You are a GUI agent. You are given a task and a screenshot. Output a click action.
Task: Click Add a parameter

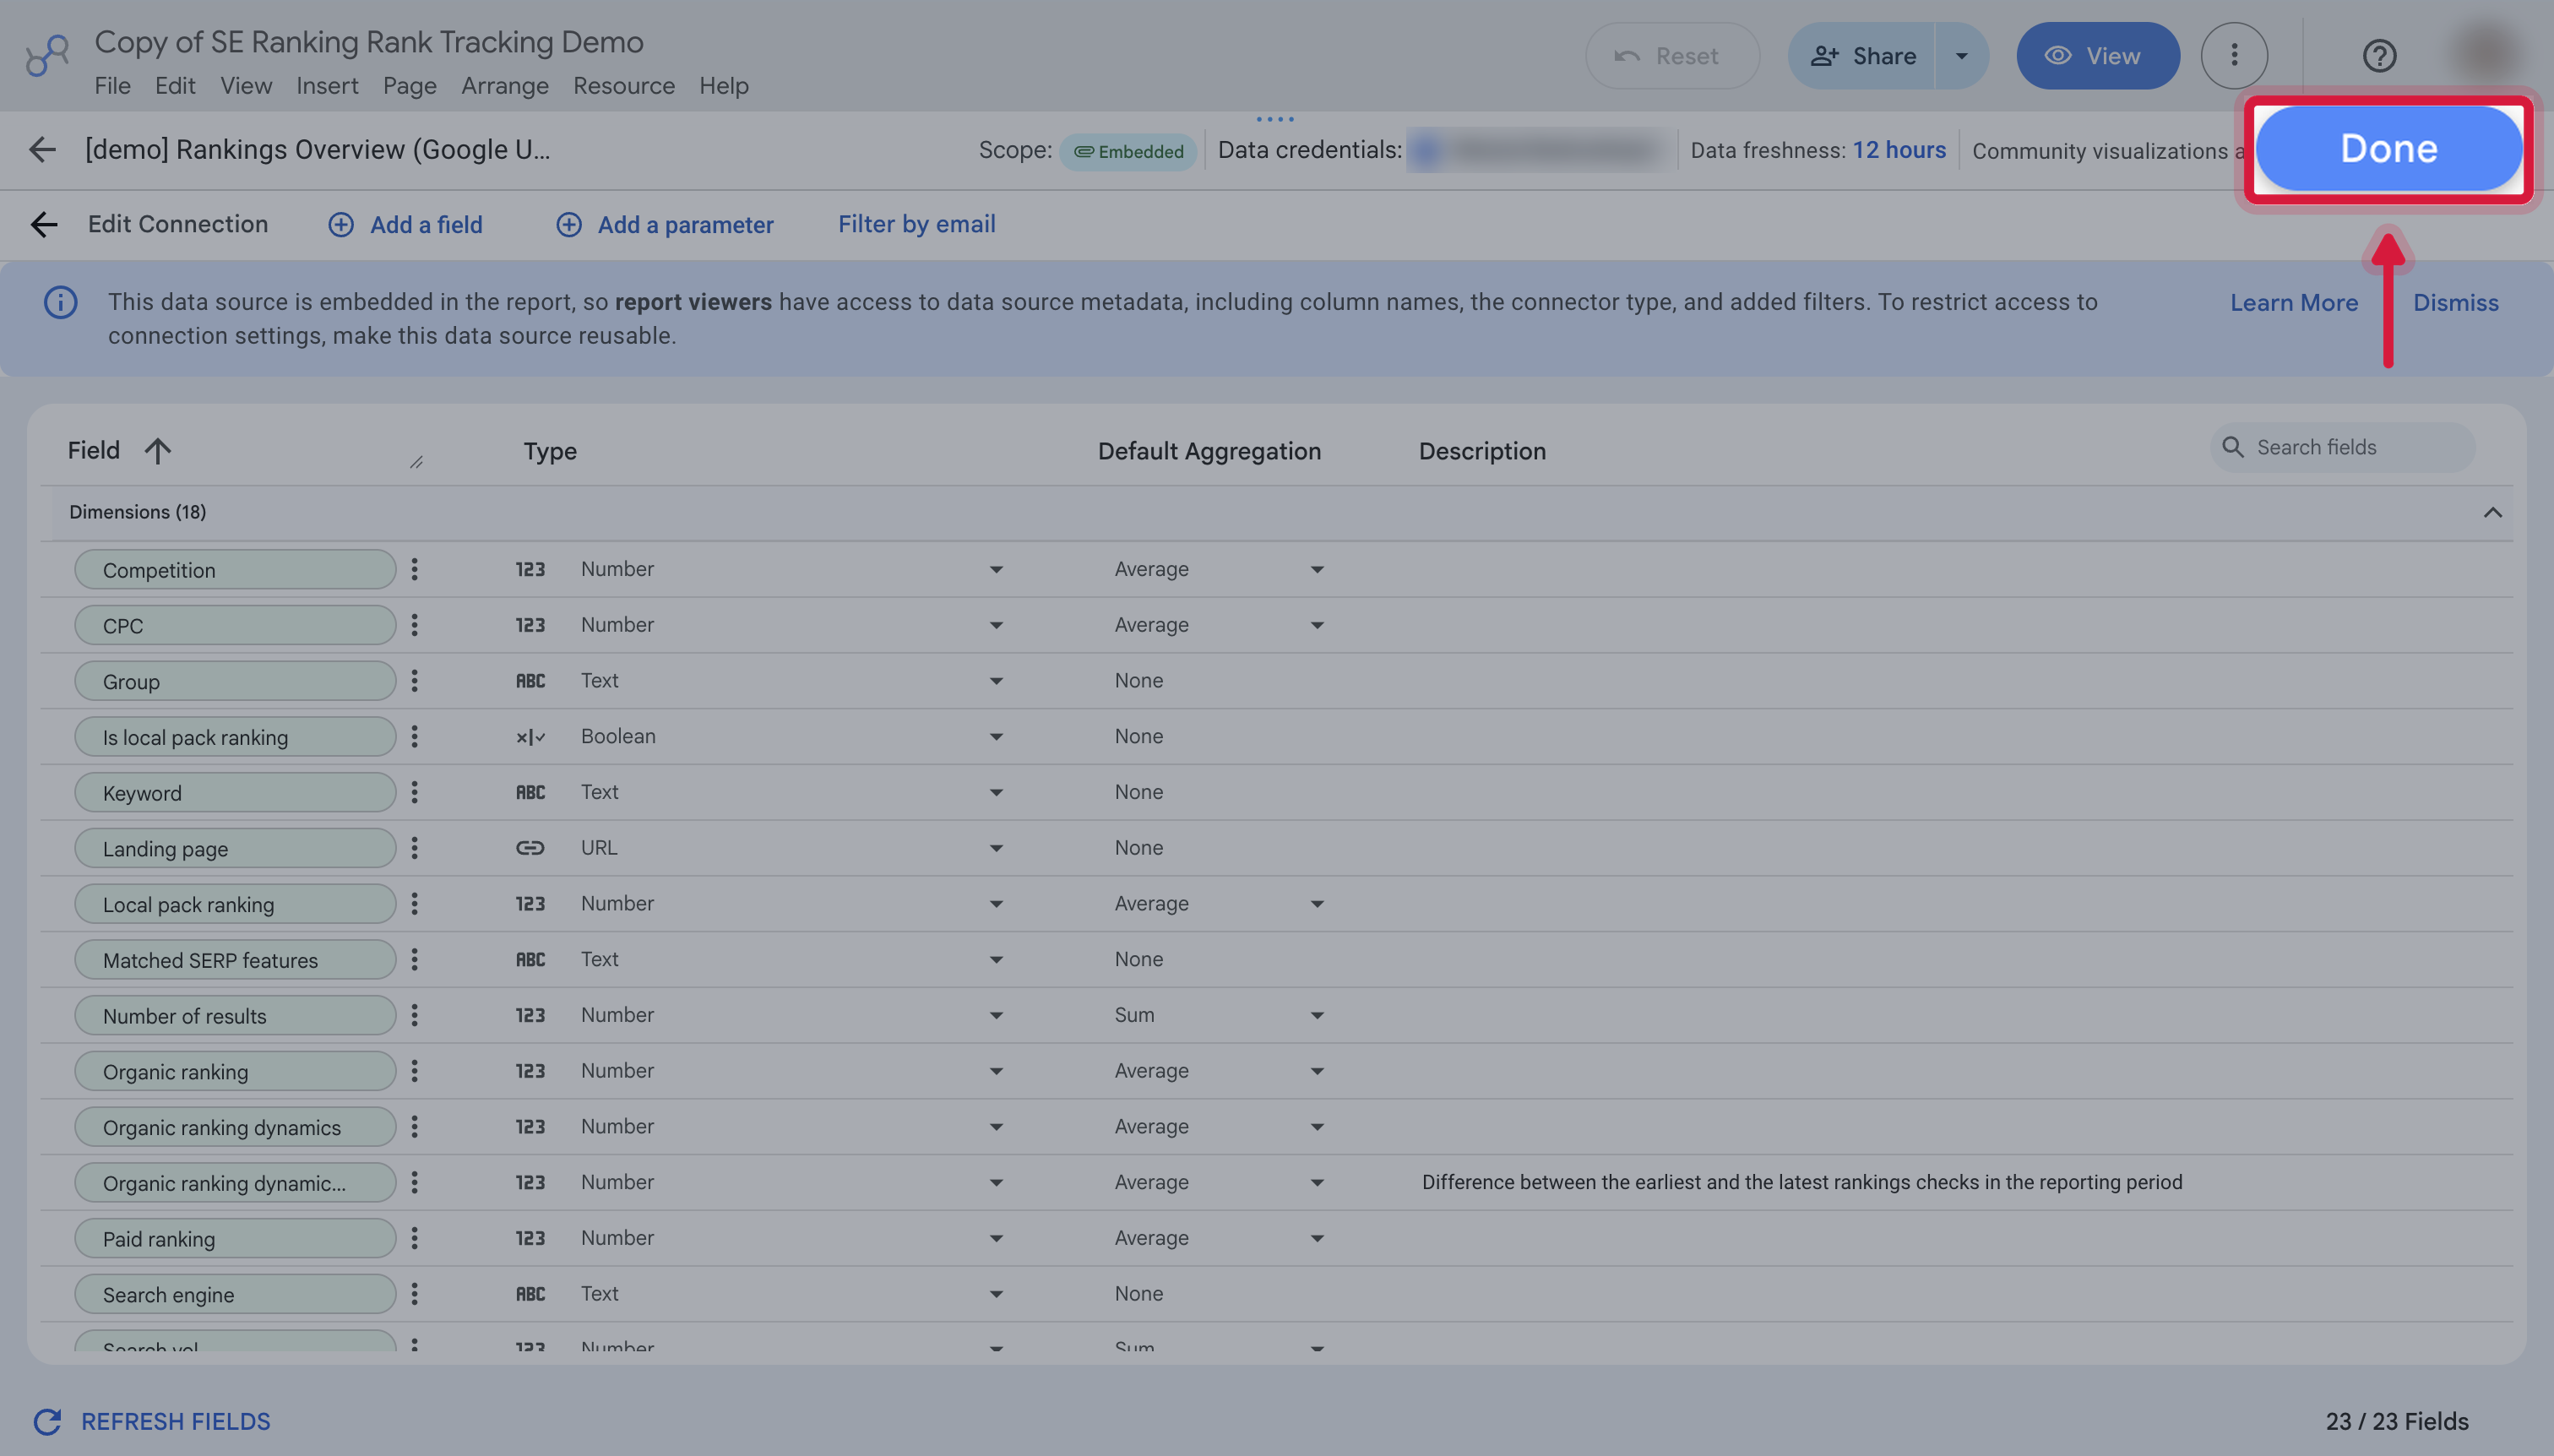[x=665, y=224]
